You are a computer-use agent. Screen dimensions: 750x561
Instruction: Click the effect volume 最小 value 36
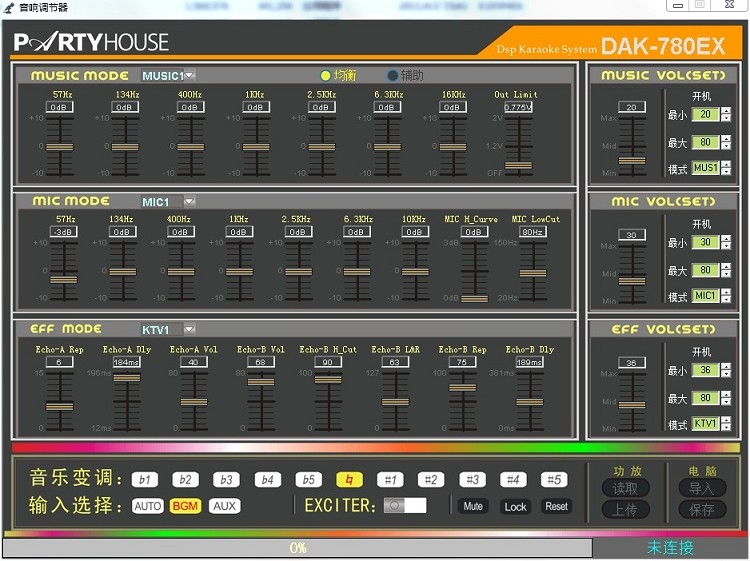[706, 370]
